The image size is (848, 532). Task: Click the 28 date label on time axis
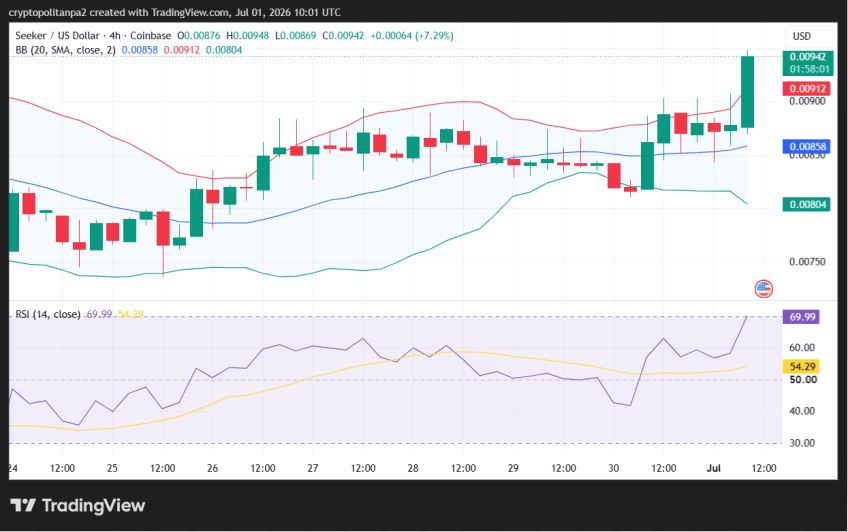tap(413, 468)
